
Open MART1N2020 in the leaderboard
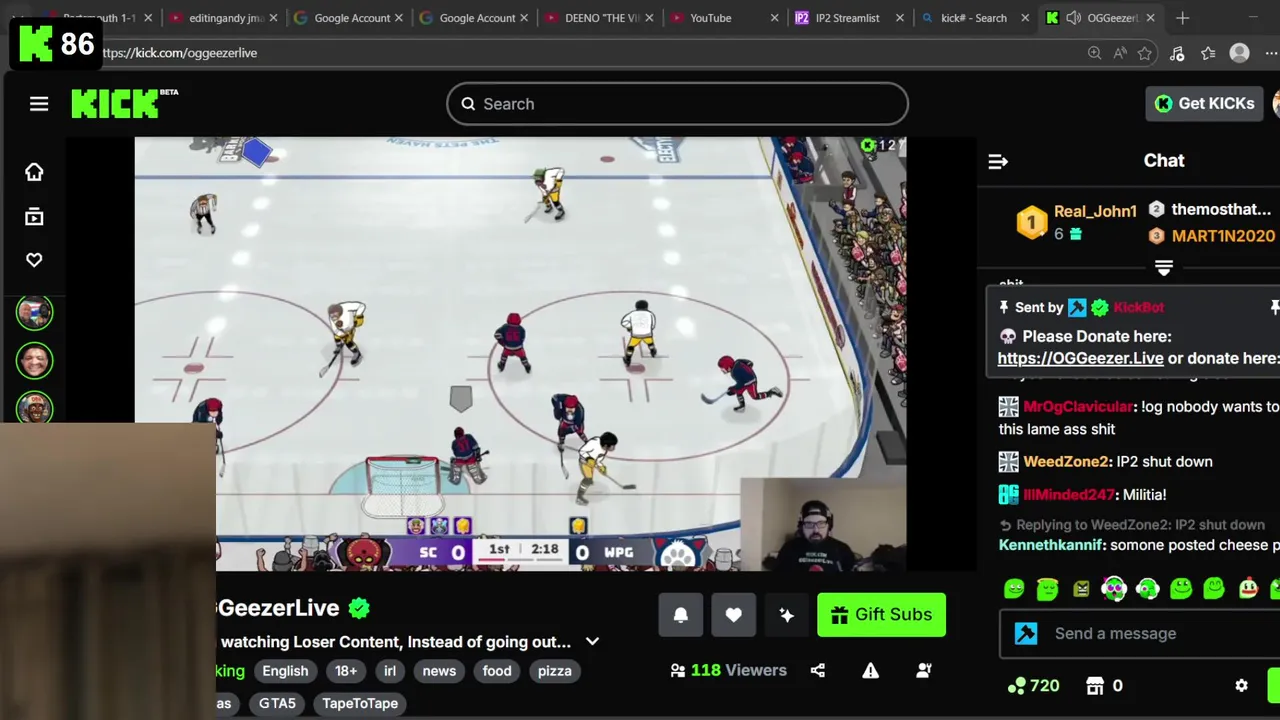coord(1223,236)
